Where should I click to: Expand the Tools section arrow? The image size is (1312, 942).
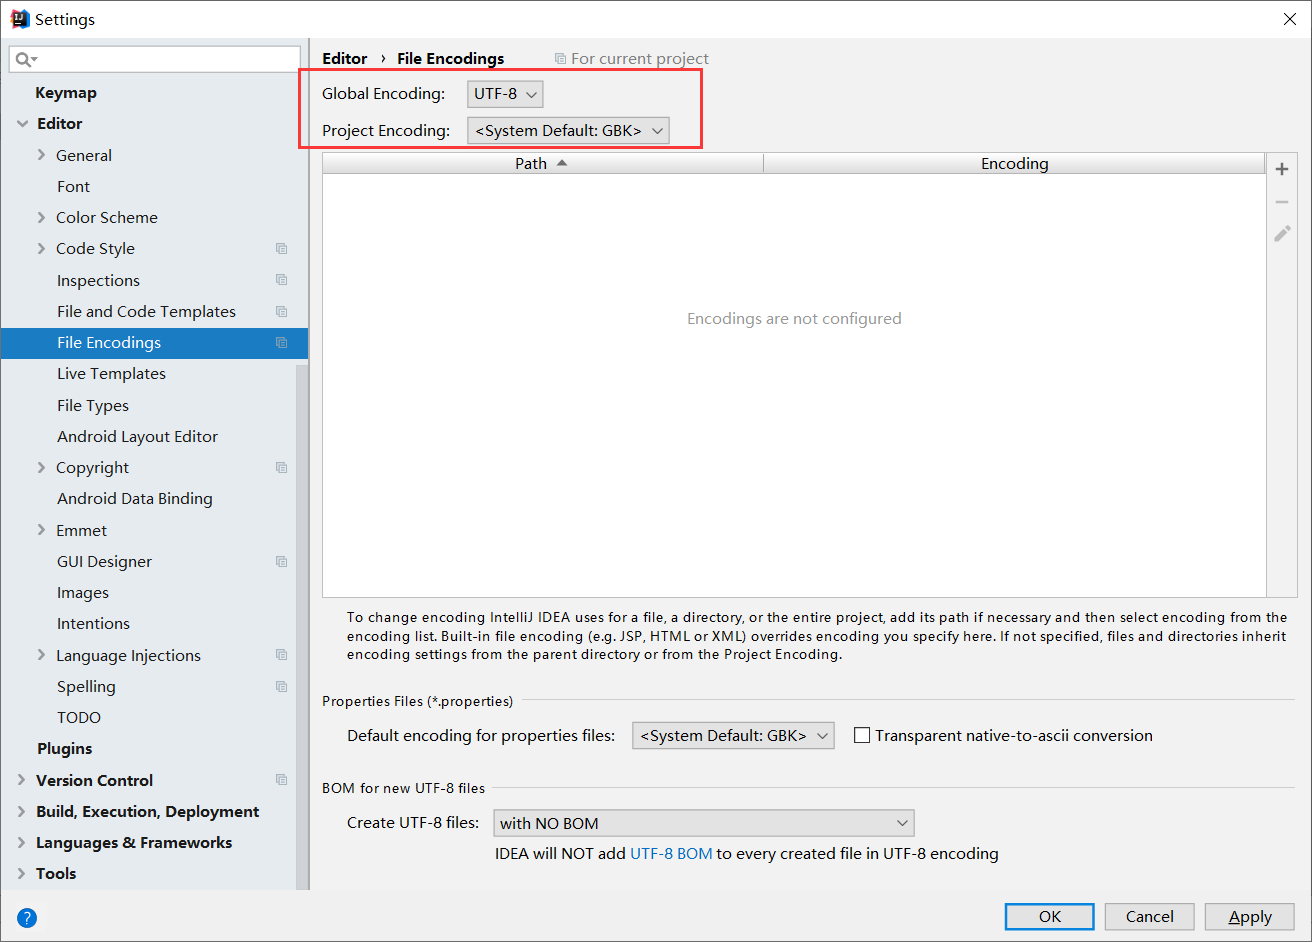pyautogui.click(x=22, y=873)
